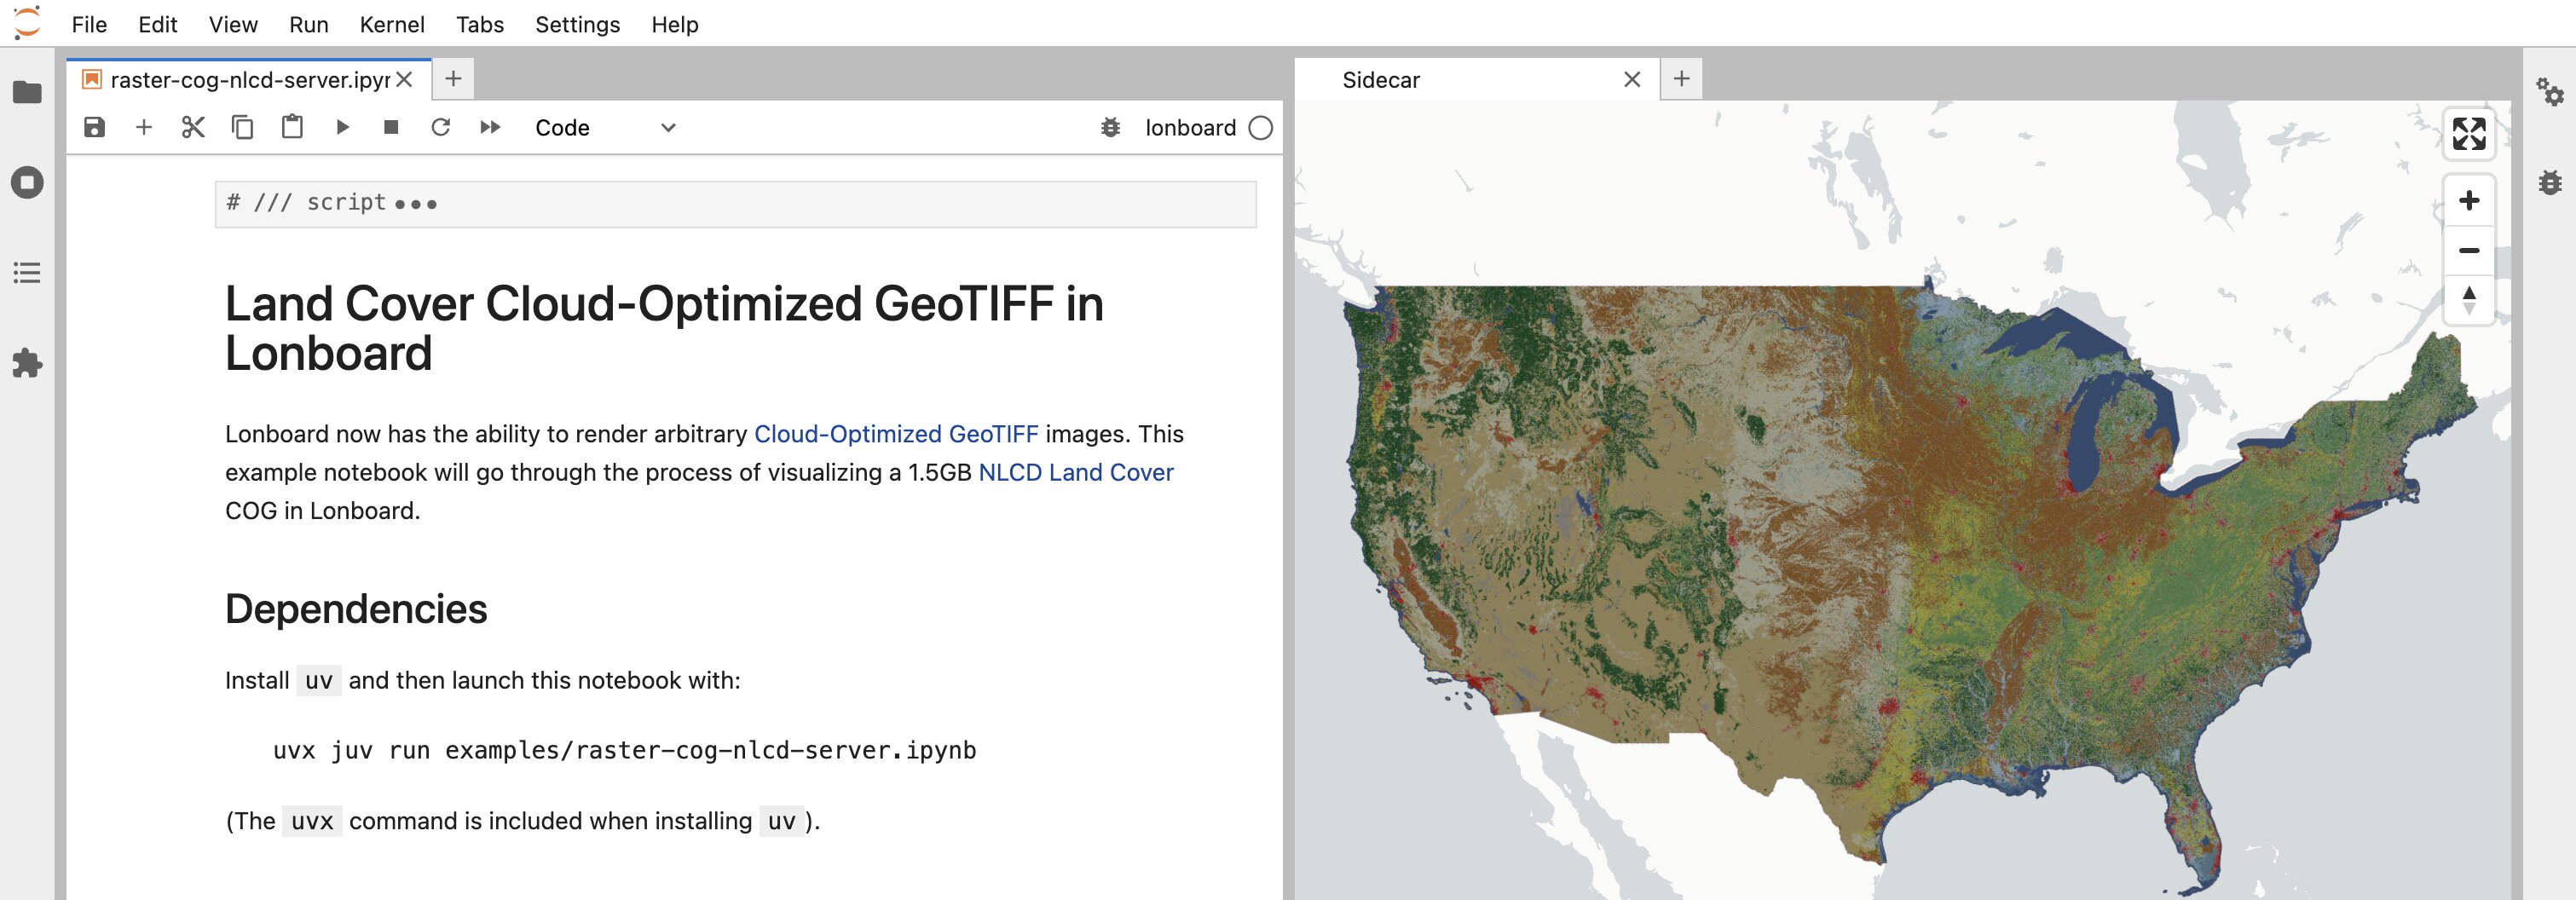Run the selected cell
The height and width of the screenshot is (900, 2576).
(x=342, y=127)
